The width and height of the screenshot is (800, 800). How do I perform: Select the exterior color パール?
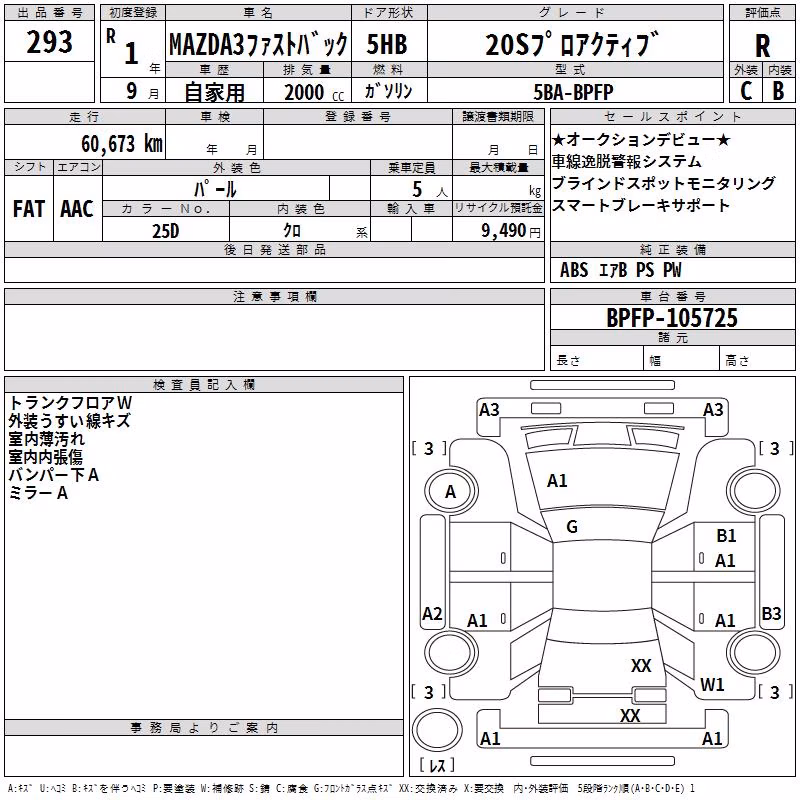(x=215, y=189)
